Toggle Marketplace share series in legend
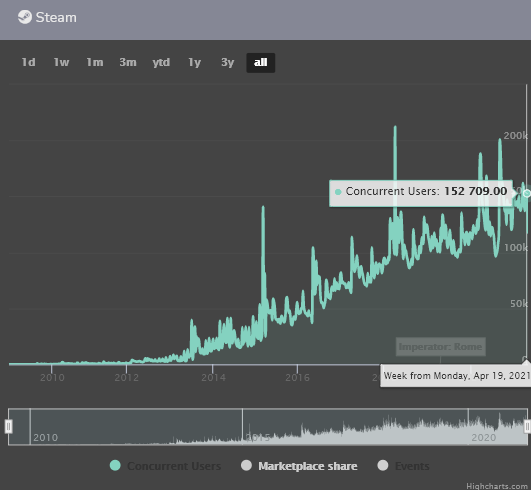Image resolution: width=531 pixels, height=490 pixels. pos(299,466)
